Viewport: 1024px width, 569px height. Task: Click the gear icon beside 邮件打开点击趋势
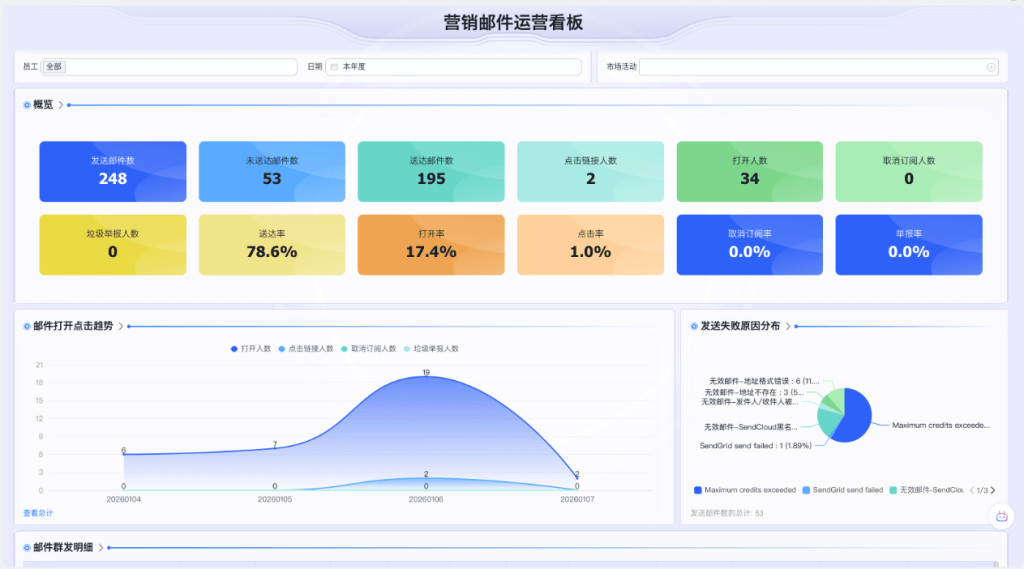[26, 326]
